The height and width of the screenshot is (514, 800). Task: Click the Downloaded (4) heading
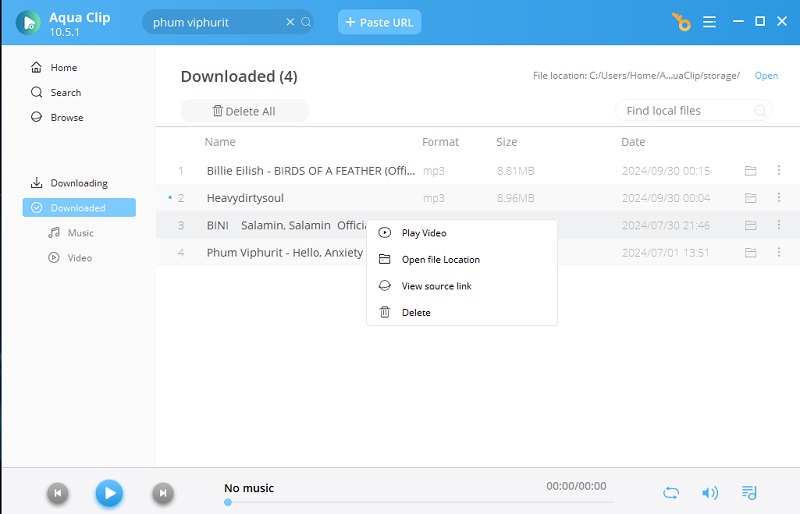click(x=239, y=77)
